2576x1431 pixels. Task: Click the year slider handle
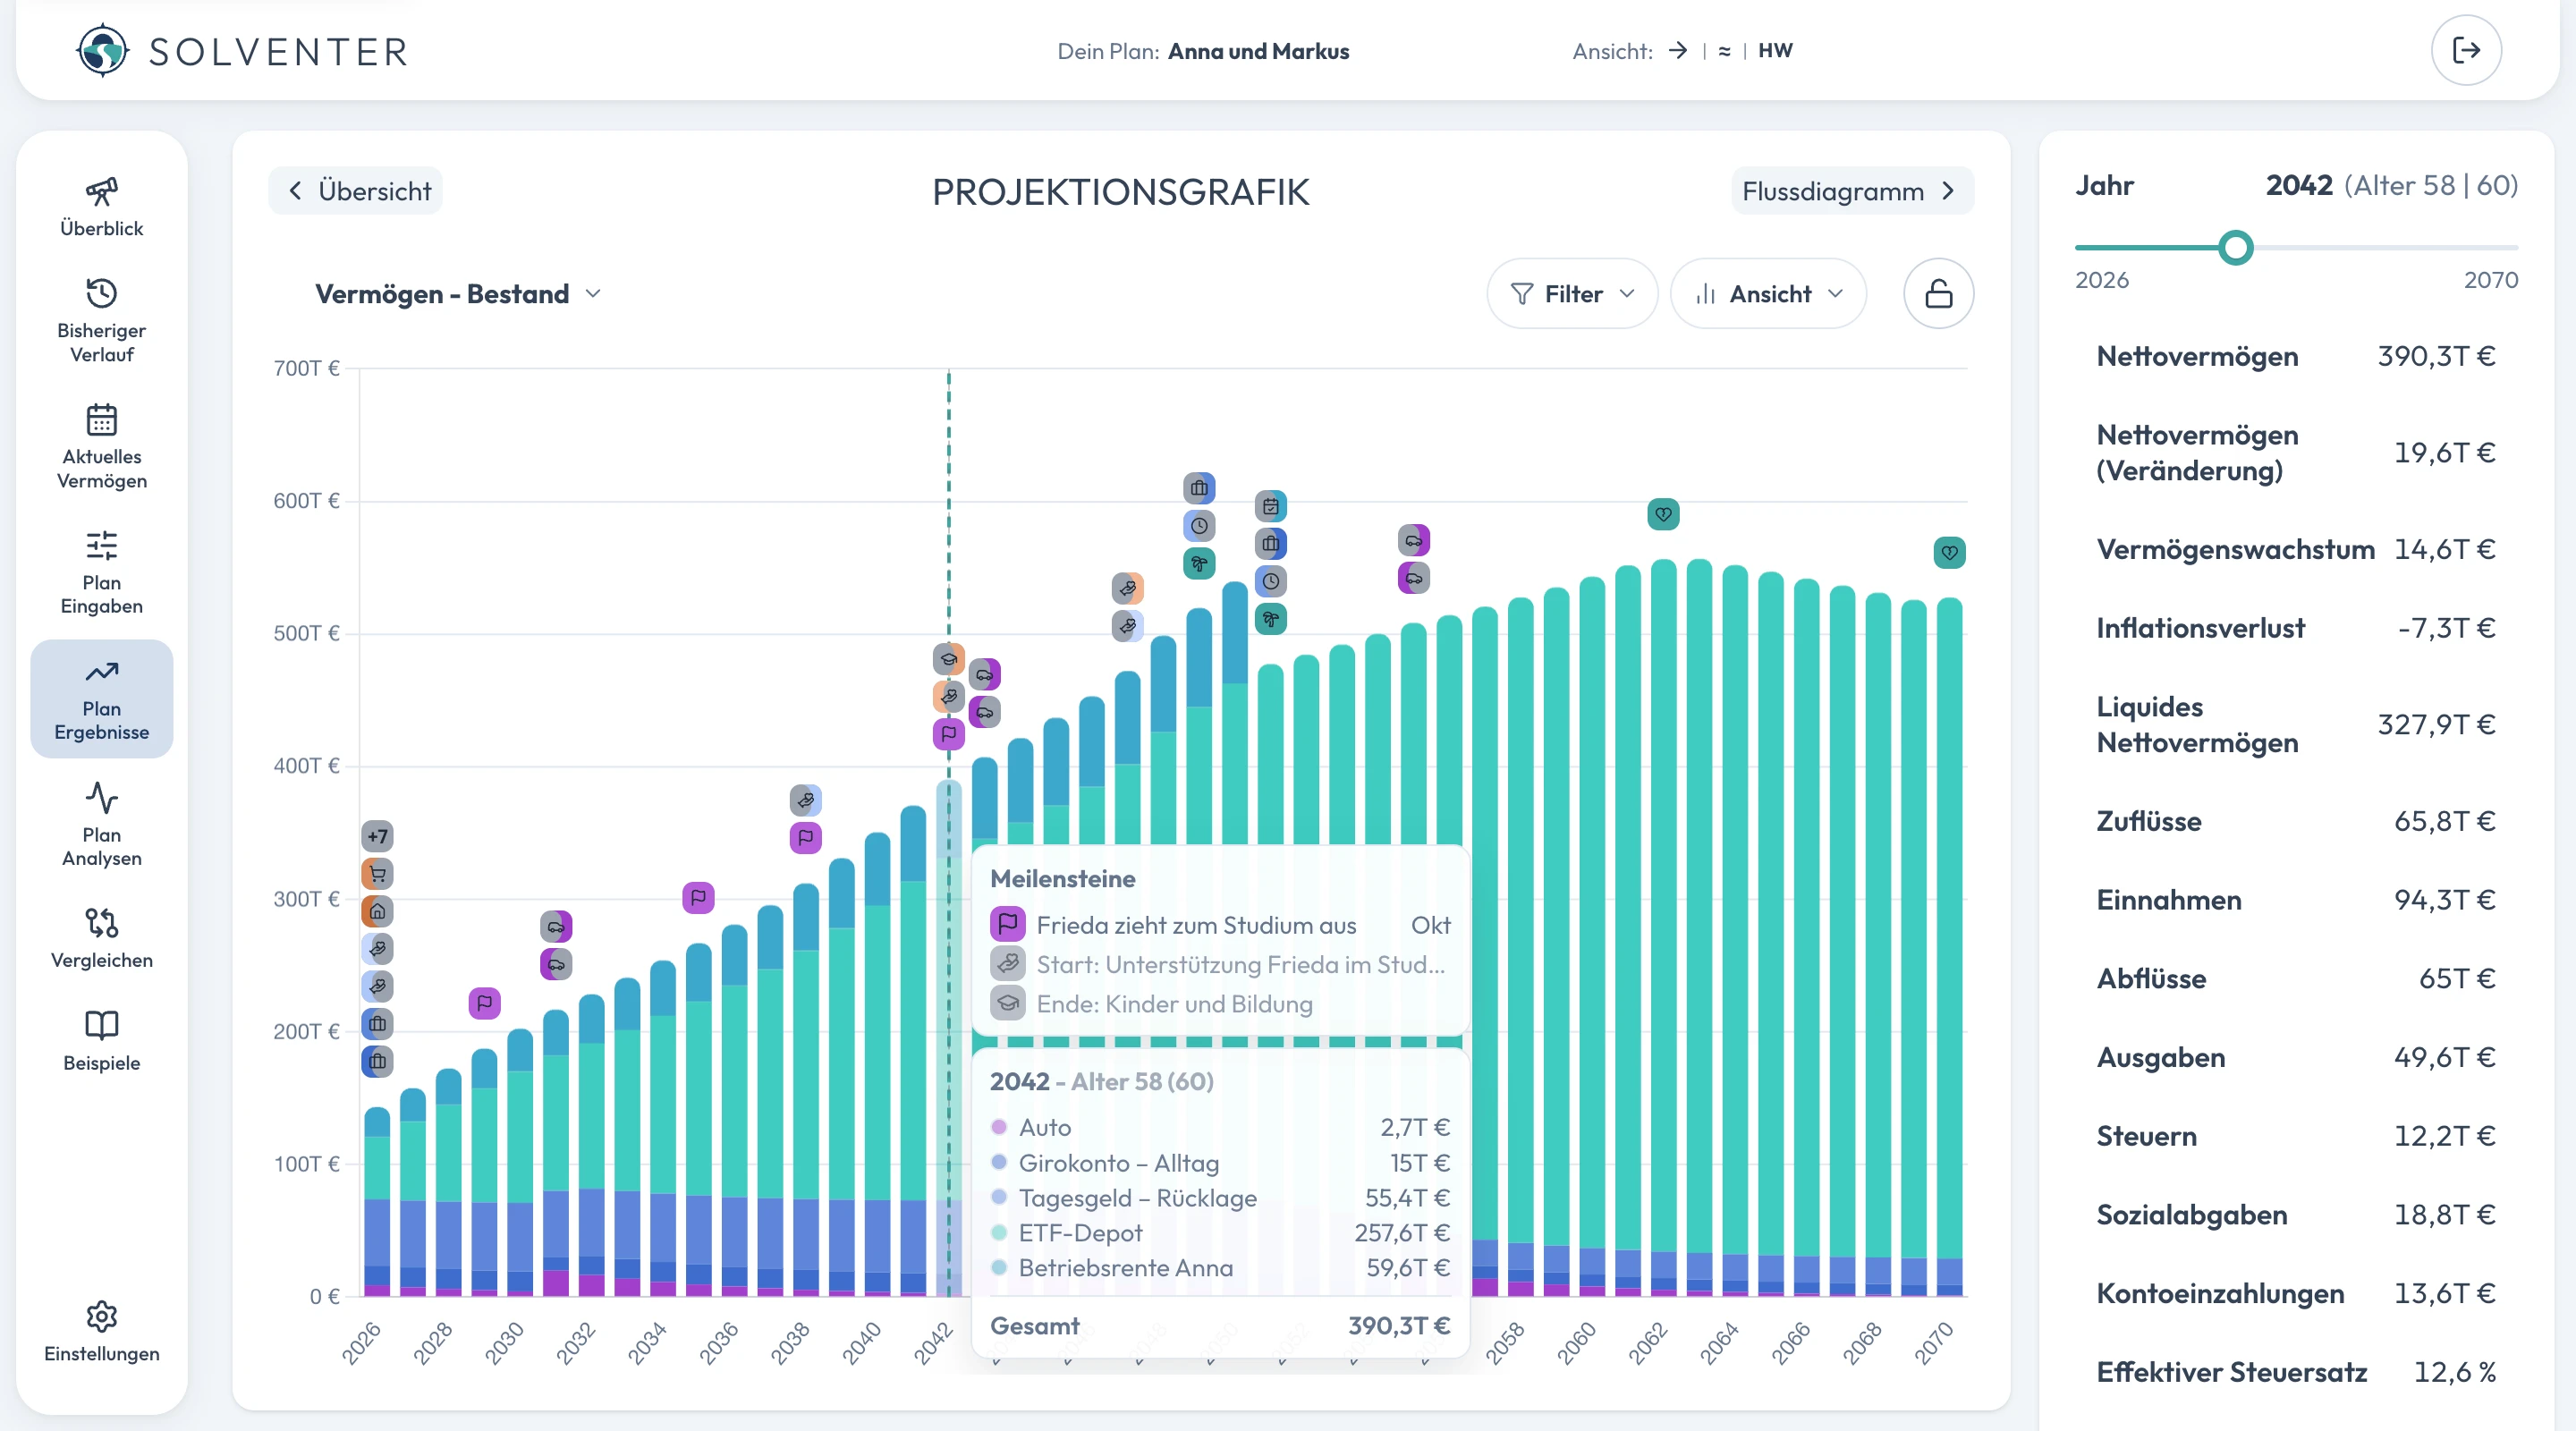point(2235,246)
